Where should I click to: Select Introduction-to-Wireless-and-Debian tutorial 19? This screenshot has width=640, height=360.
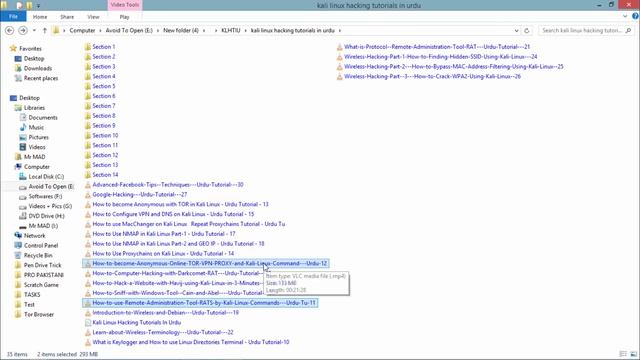click(165, 313)
